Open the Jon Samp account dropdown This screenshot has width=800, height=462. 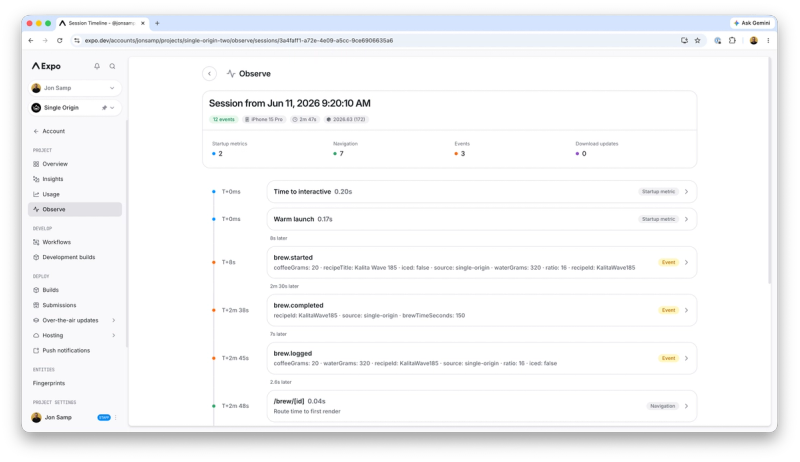(x=74, y=88)
